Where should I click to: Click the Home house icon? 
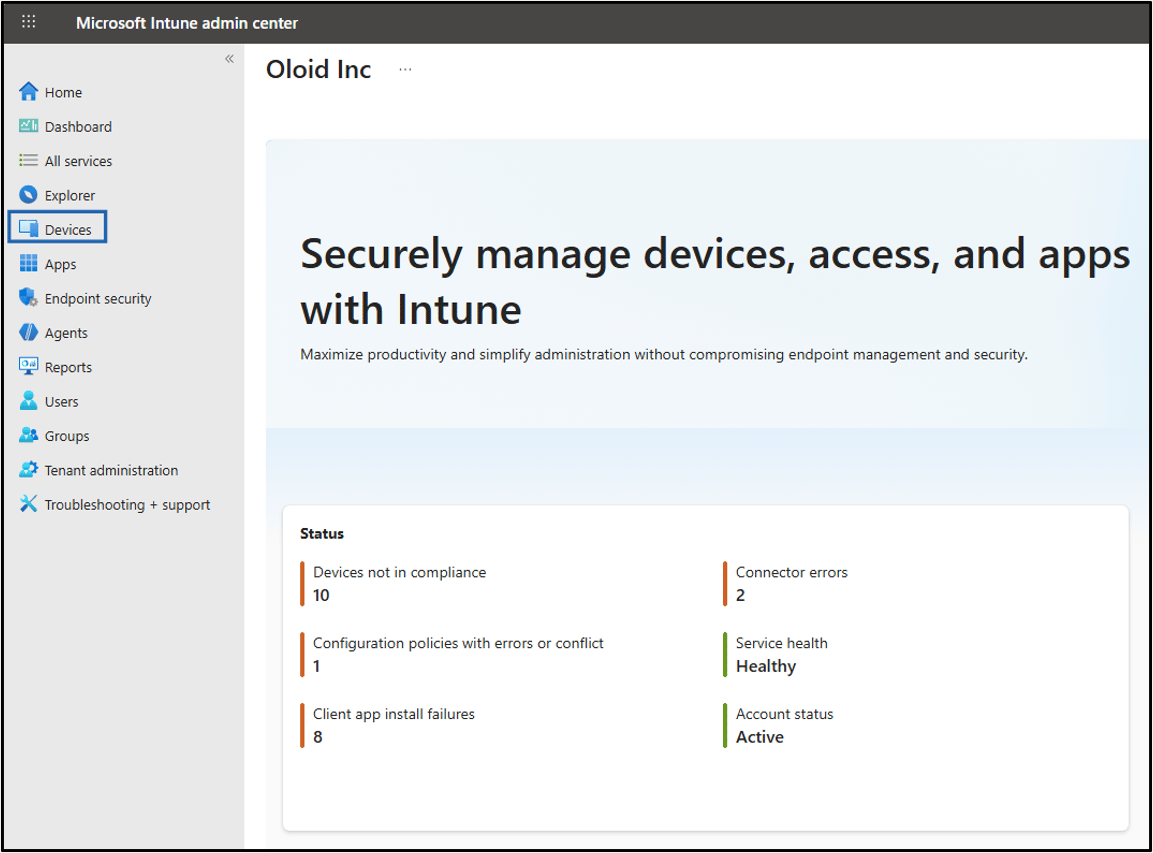pyautogui.click(x=28, y=92)
